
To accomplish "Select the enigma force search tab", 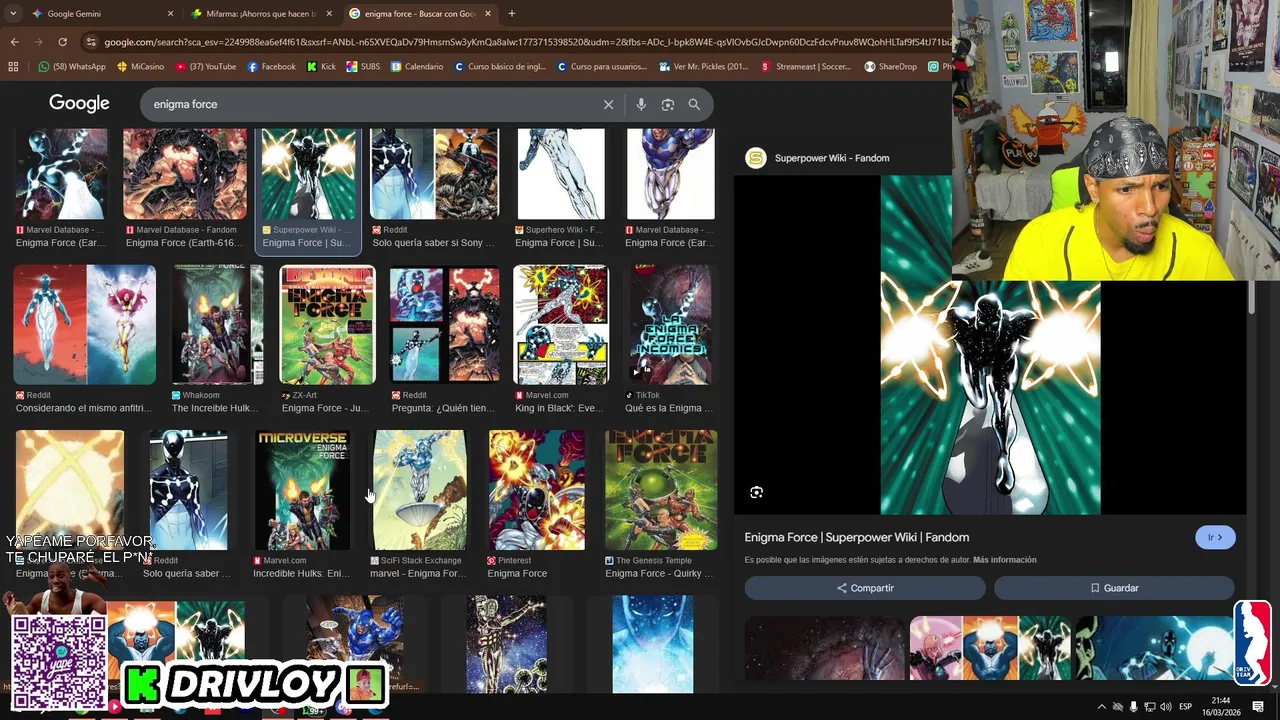I will [x=421, y=14].
